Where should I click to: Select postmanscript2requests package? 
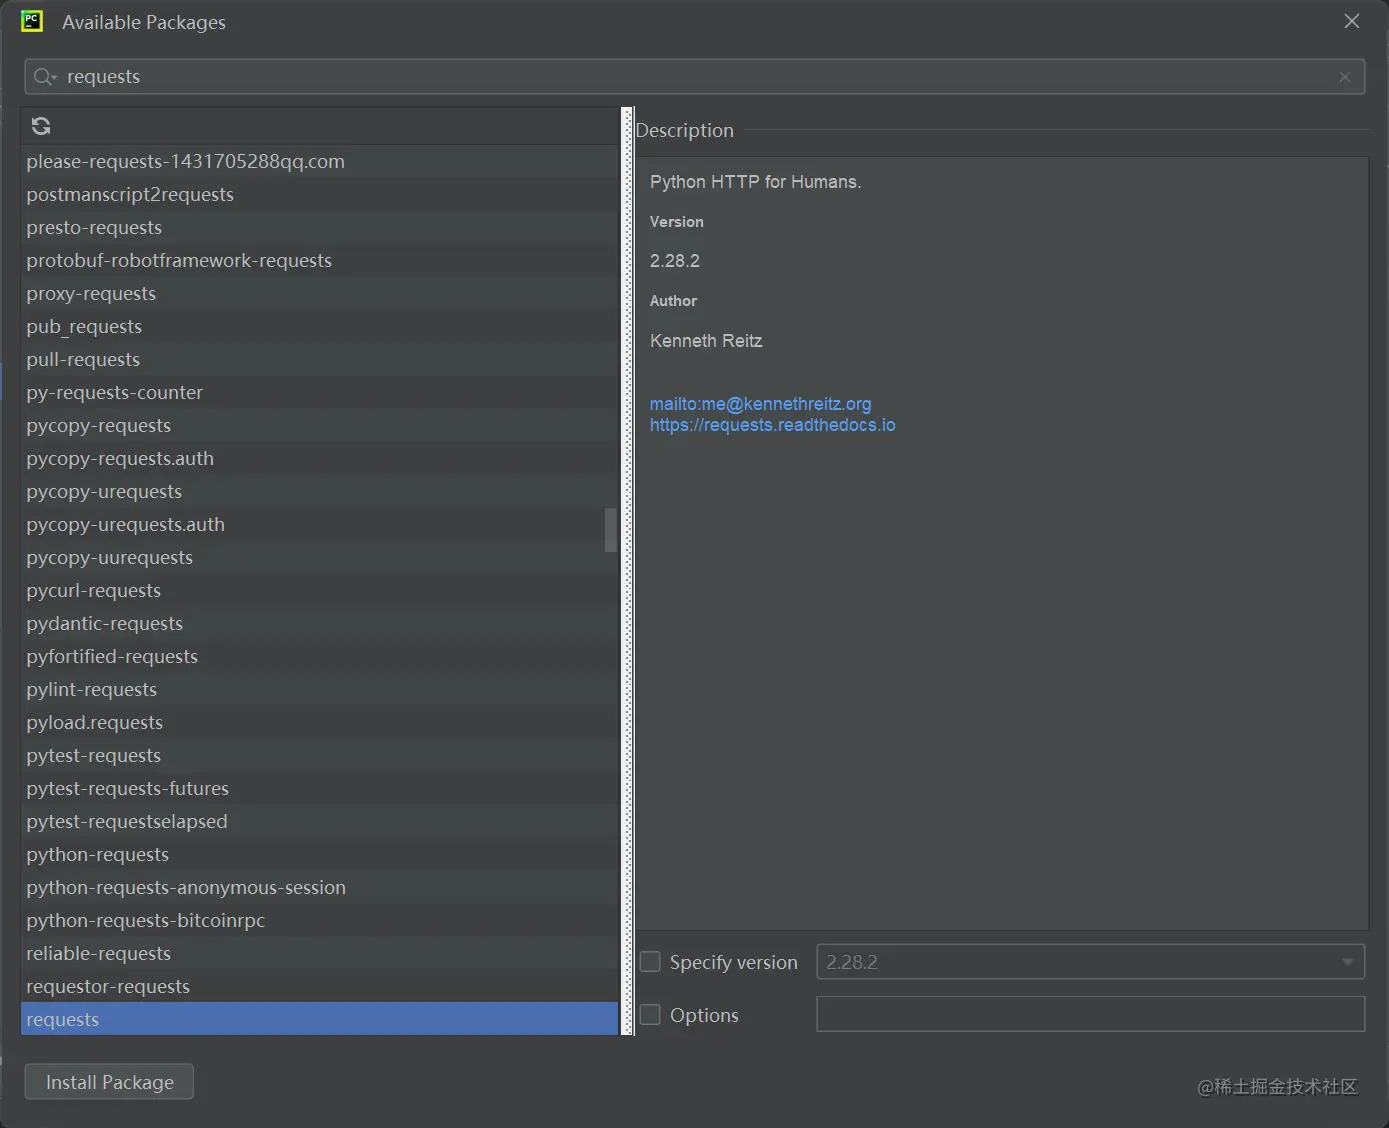320,194
